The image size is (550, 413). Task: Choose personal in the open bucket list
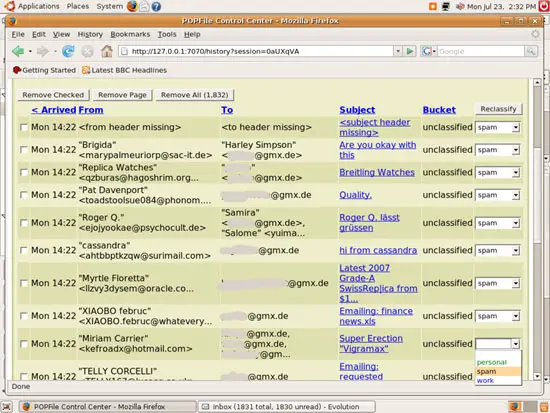click(x=498, y=362)
